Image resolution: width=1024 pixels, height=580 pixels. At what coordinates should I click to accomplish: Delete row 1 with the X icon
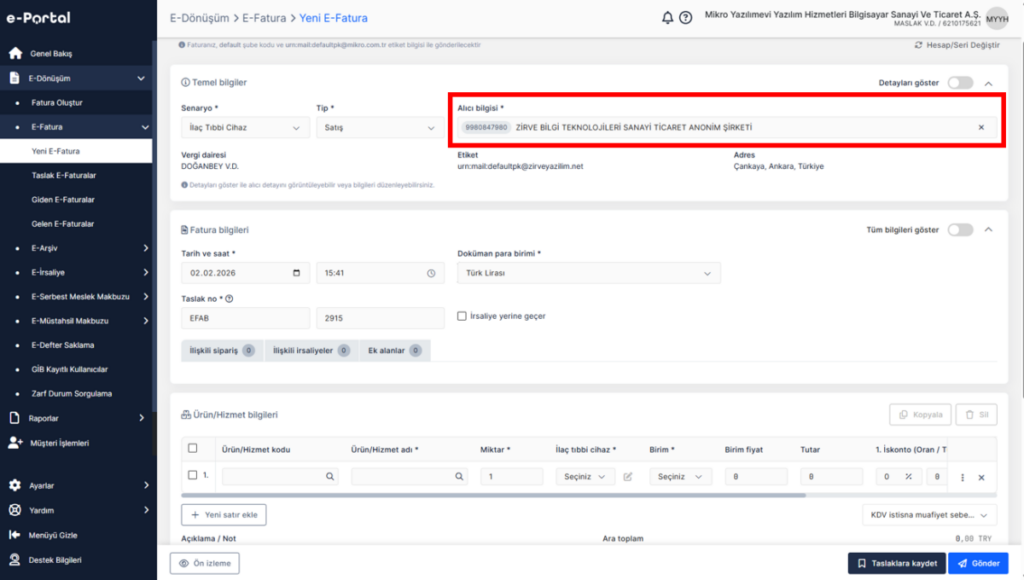pyautogui.click(x=981, y=477)
